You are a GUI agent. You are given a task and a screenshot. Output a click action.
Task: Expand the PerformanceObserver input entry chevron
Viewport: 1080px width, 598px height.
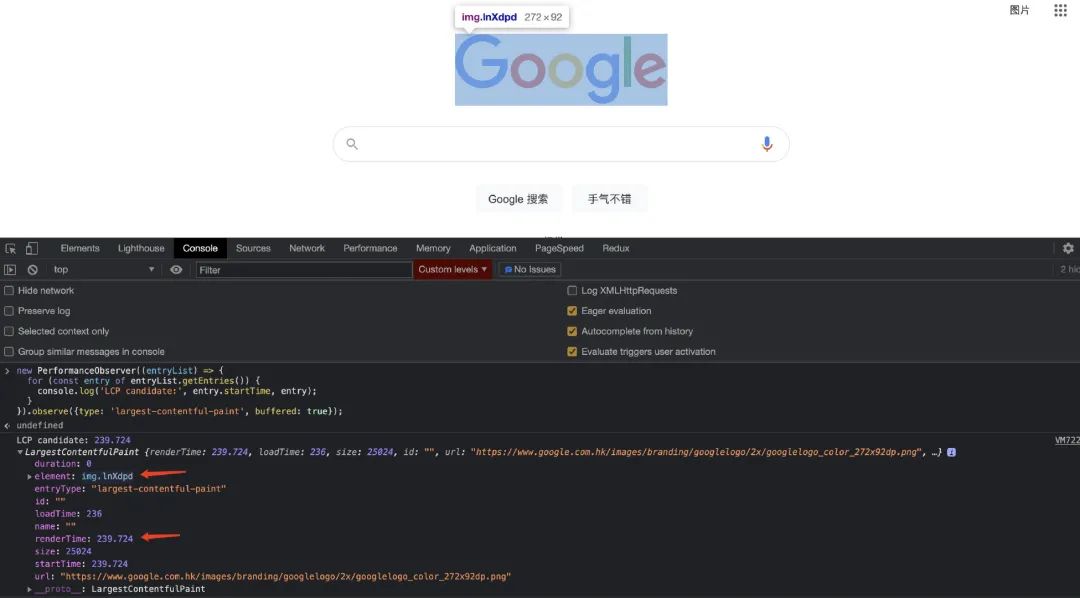coord(7,371)
